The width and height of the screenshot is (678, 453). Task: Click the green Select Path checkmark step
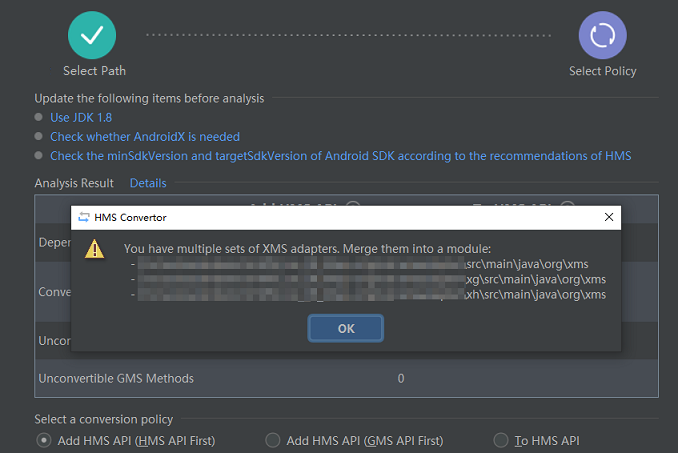coord(92,35)
